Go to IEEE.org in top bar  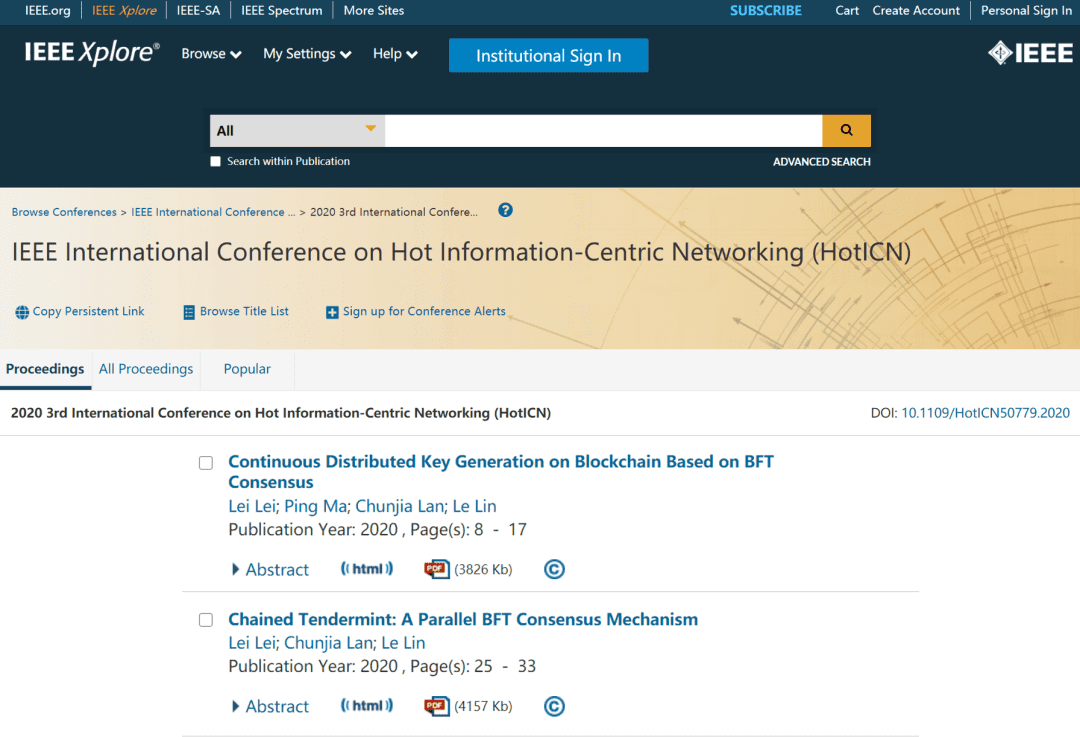48,10
